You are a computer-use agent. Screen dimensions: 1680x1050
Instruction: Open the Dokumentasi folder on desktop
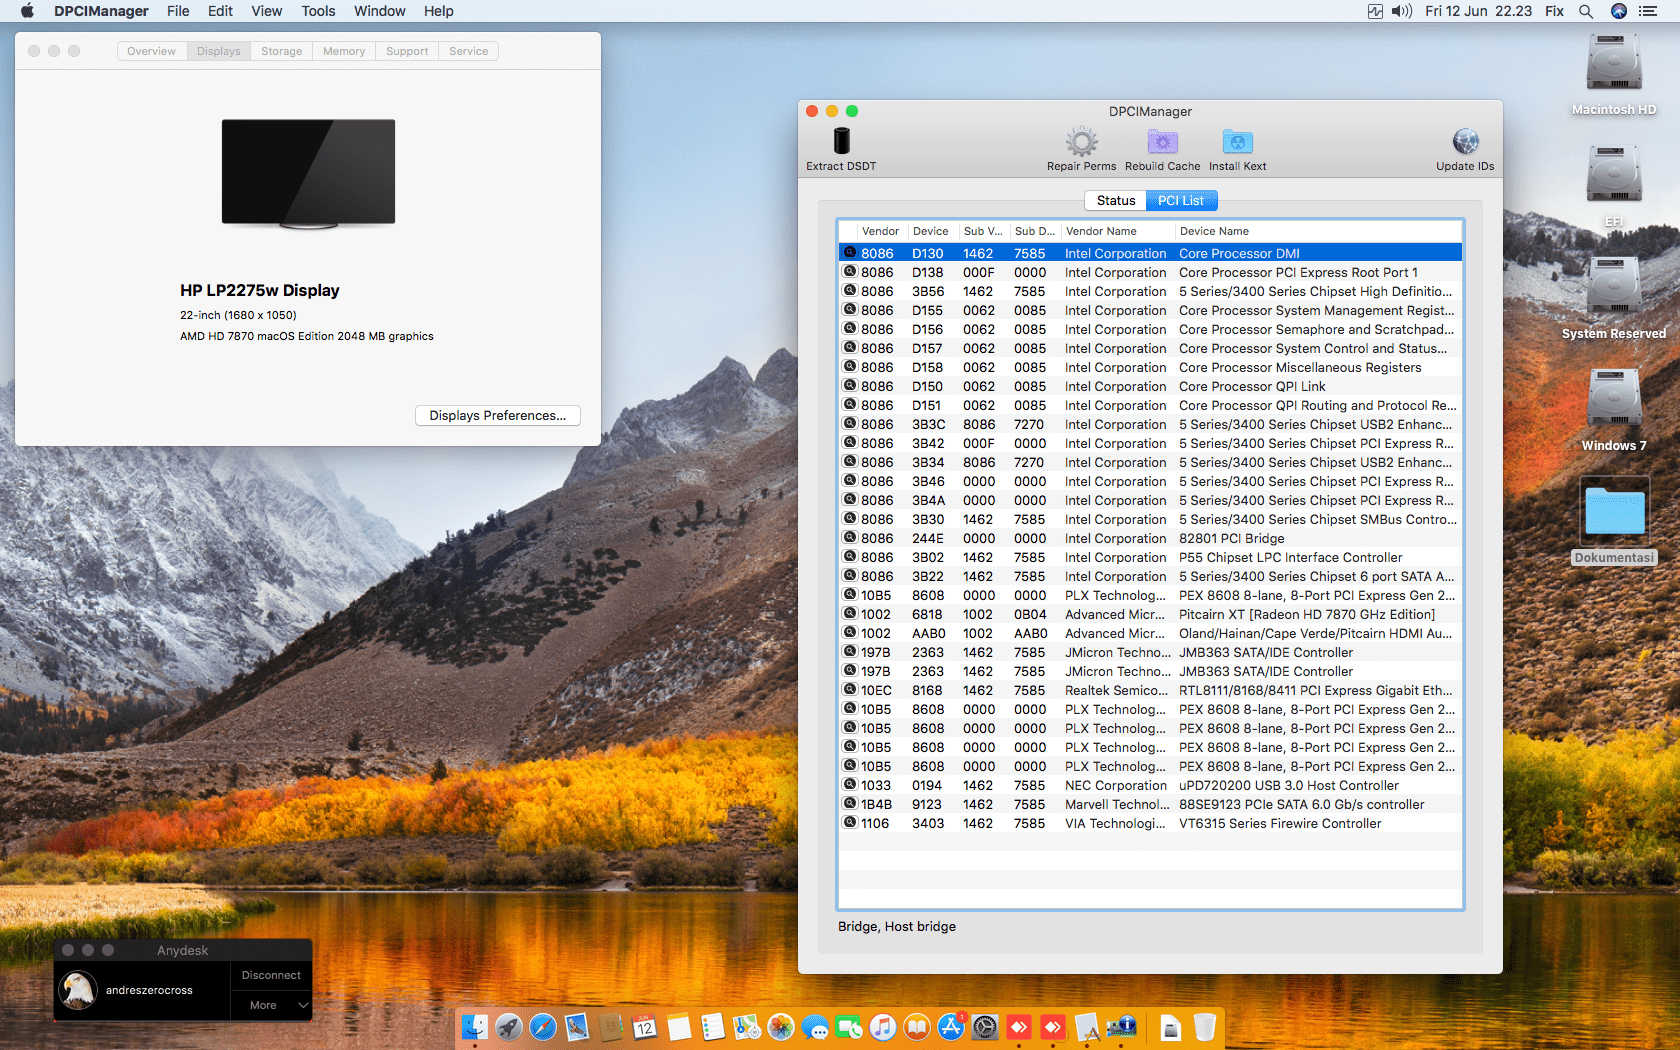[1614, 512]
